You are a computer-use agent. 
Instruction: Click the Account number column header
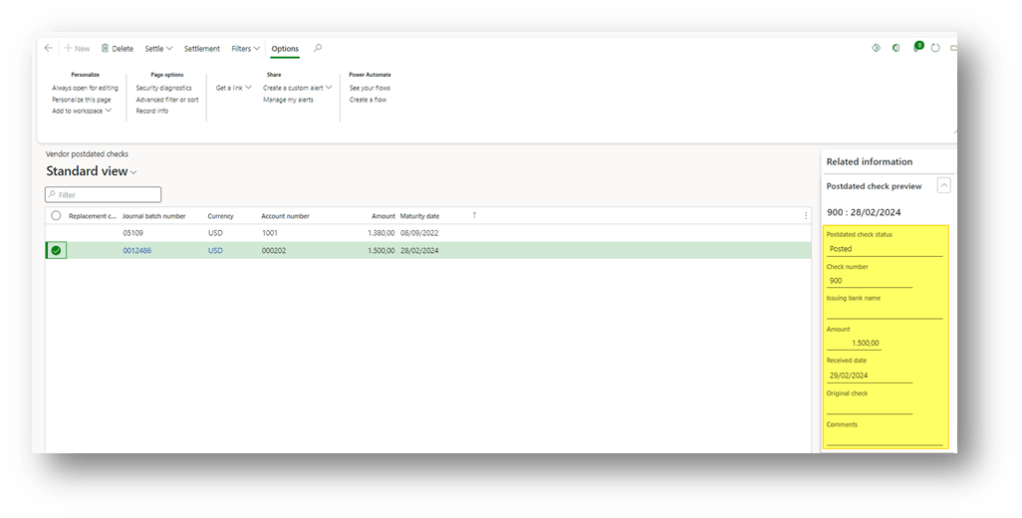point(285,216)
